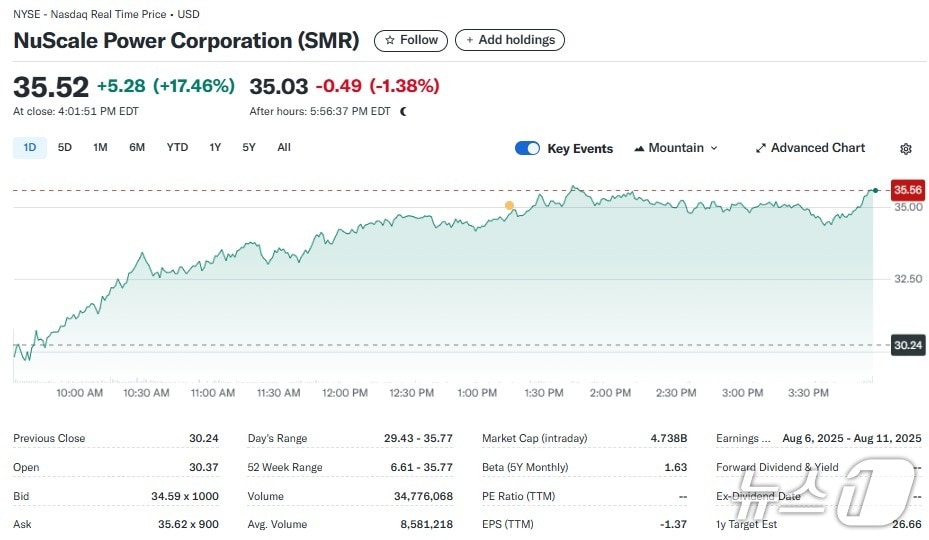Switch to the 5D time range
Screen dimensions: 929x540
(65, 148)
